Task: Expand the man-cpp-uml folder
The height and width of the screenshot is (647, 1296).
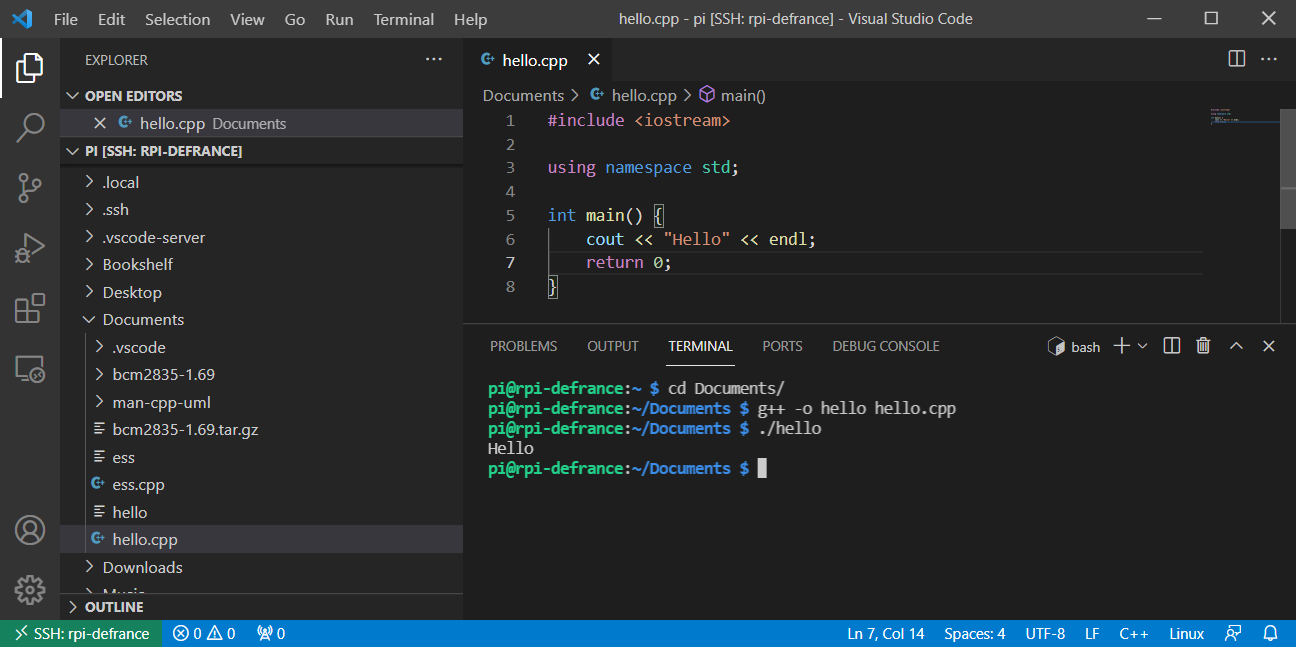Action: point(261,402)
